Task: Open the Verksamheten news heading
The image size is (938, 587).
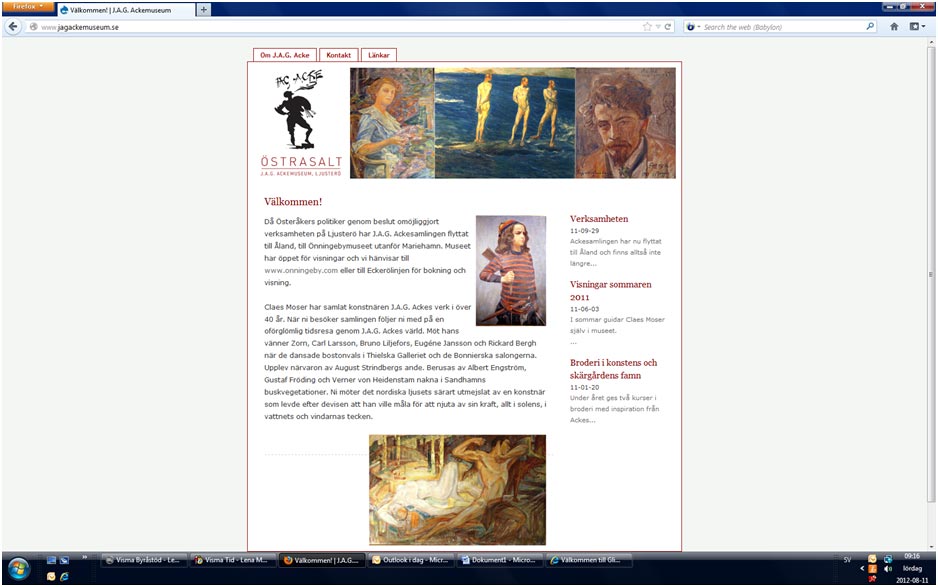Action: point(599,219)
